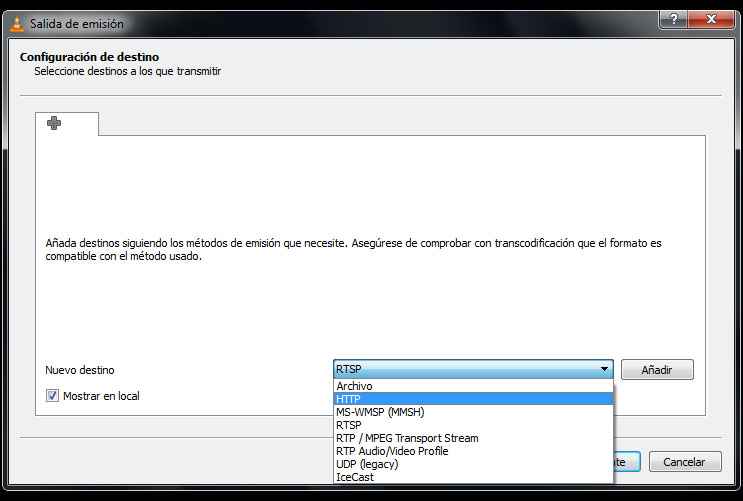Click the Añadir button
Viewport: 743px width, 501px height.
point(657,370)
